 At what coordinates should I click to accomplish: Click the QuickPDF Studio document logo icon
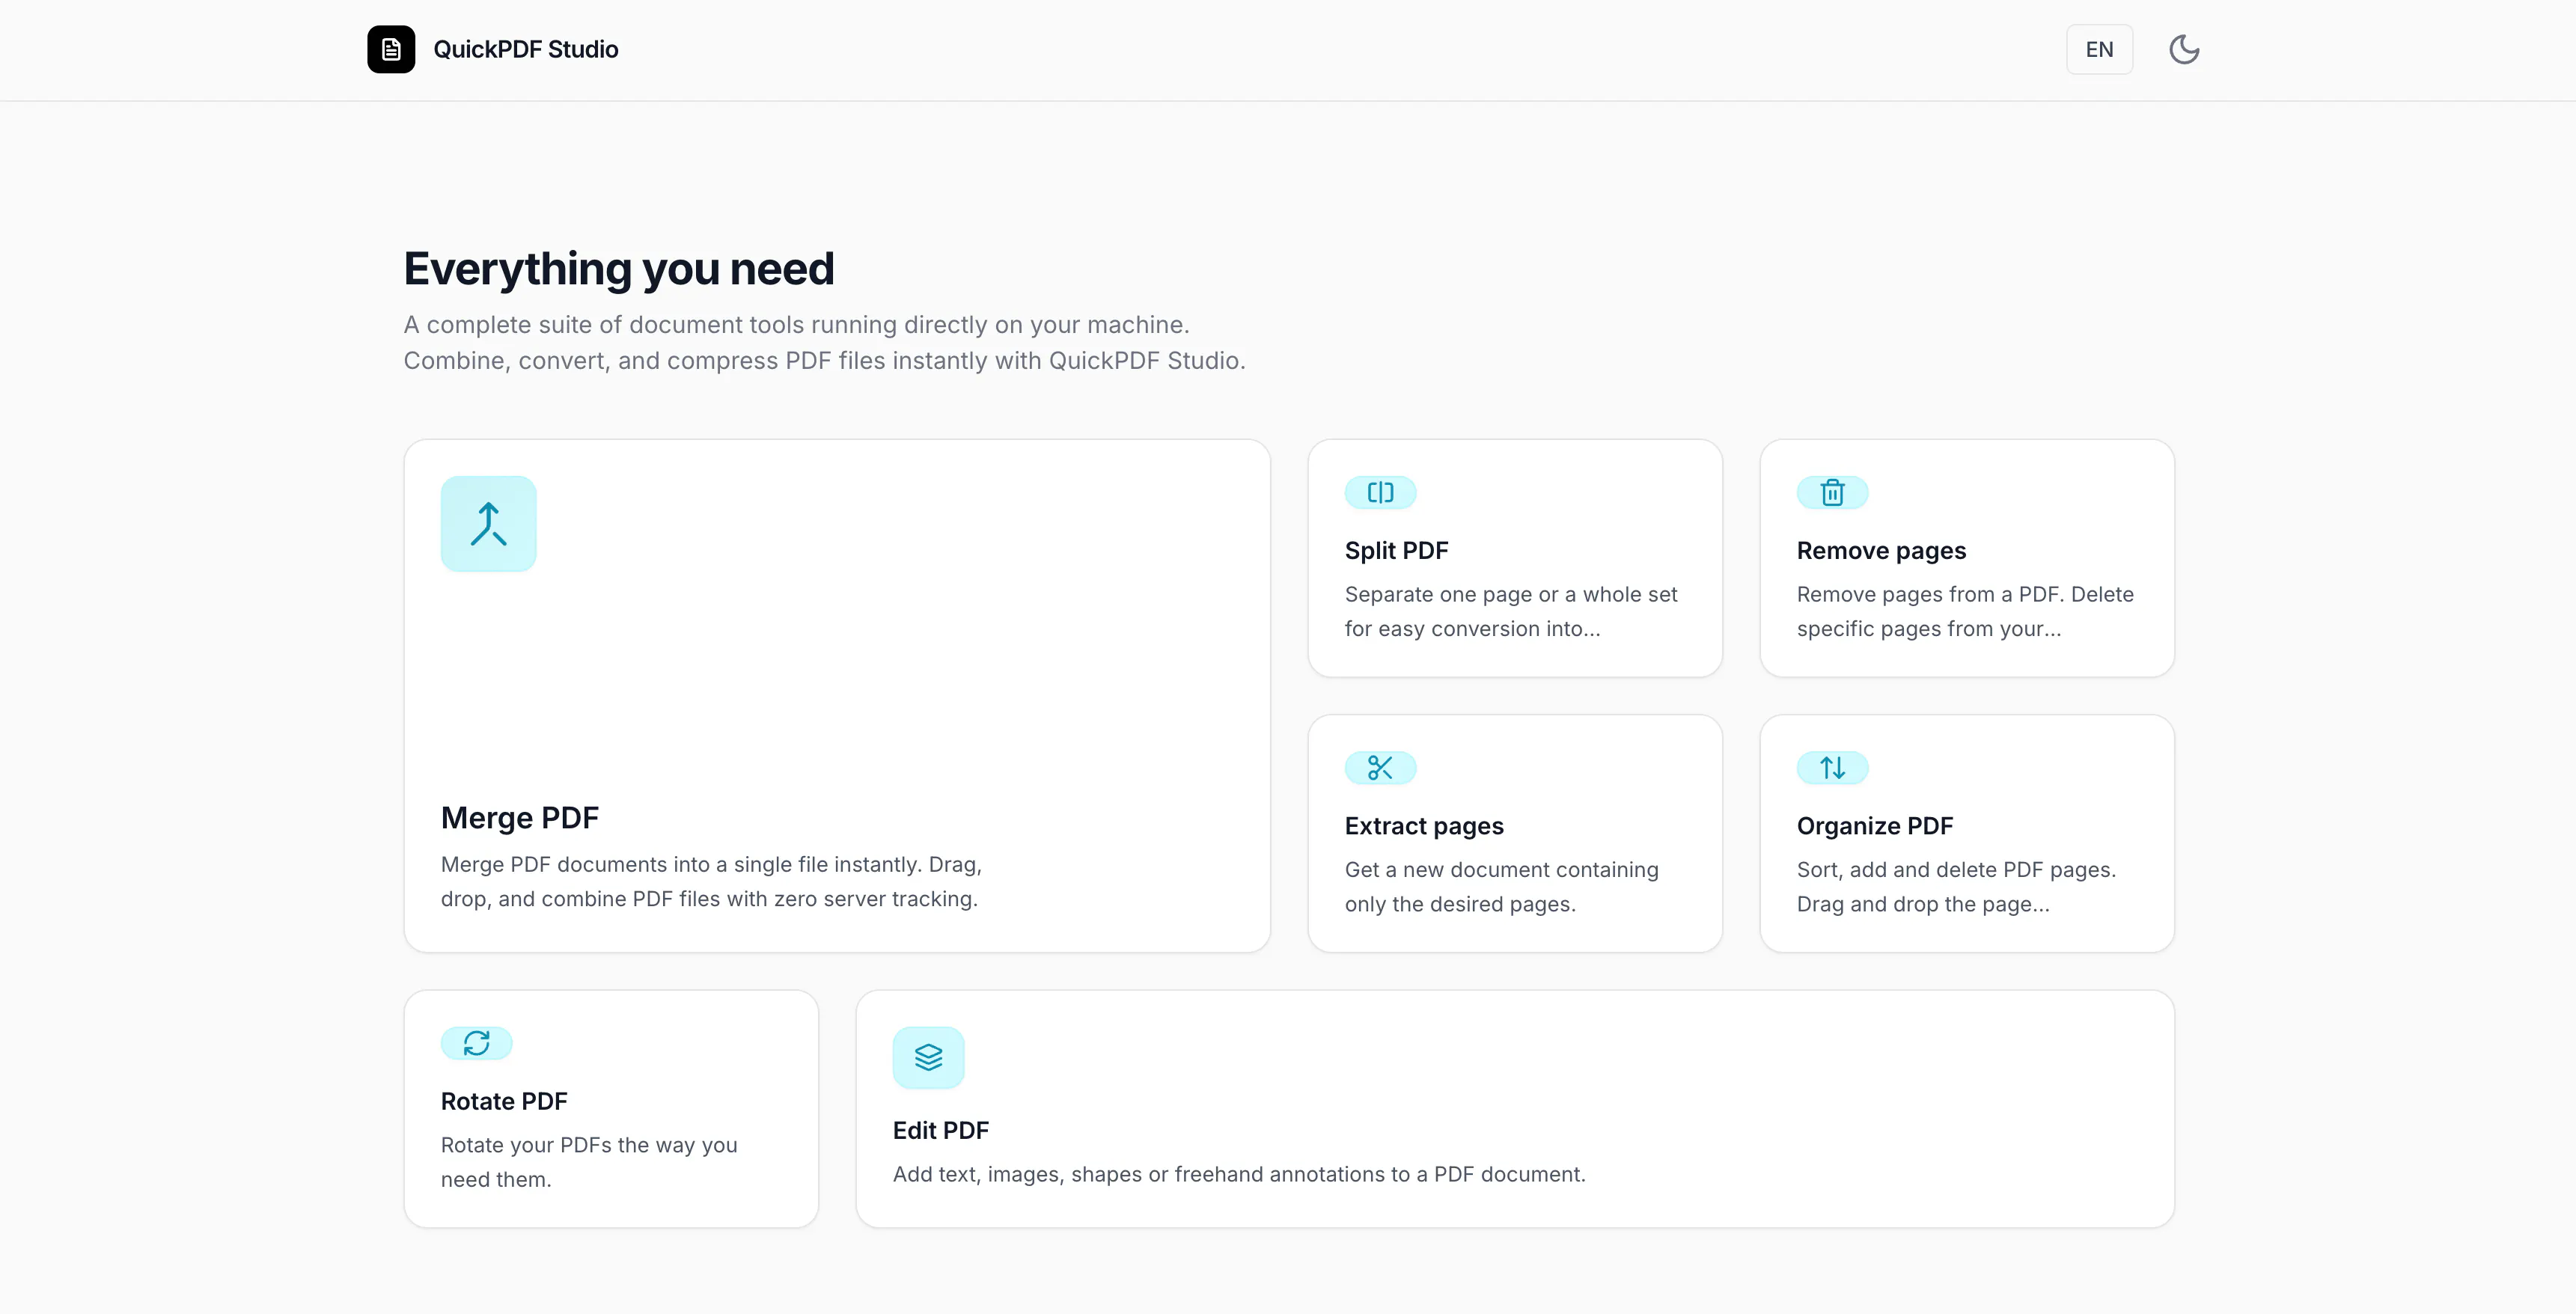click(391, 49)
